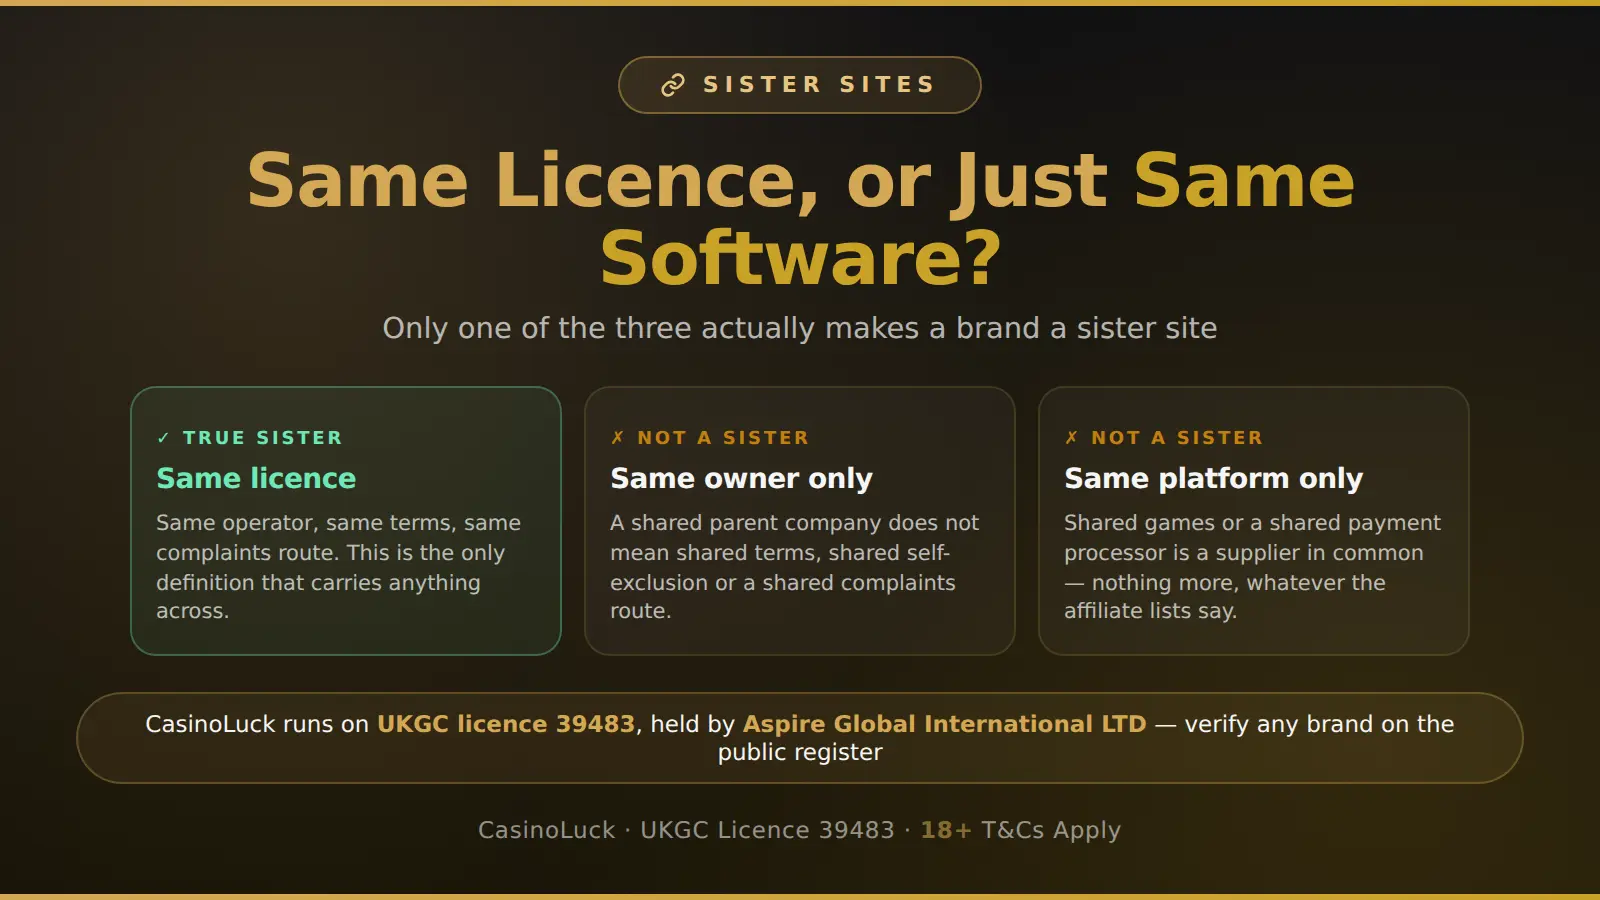Viewport: 1600px width, 900px height.
Task: Click 'Aspire Global International LTD' highlighted text
Action: [944, 724]
